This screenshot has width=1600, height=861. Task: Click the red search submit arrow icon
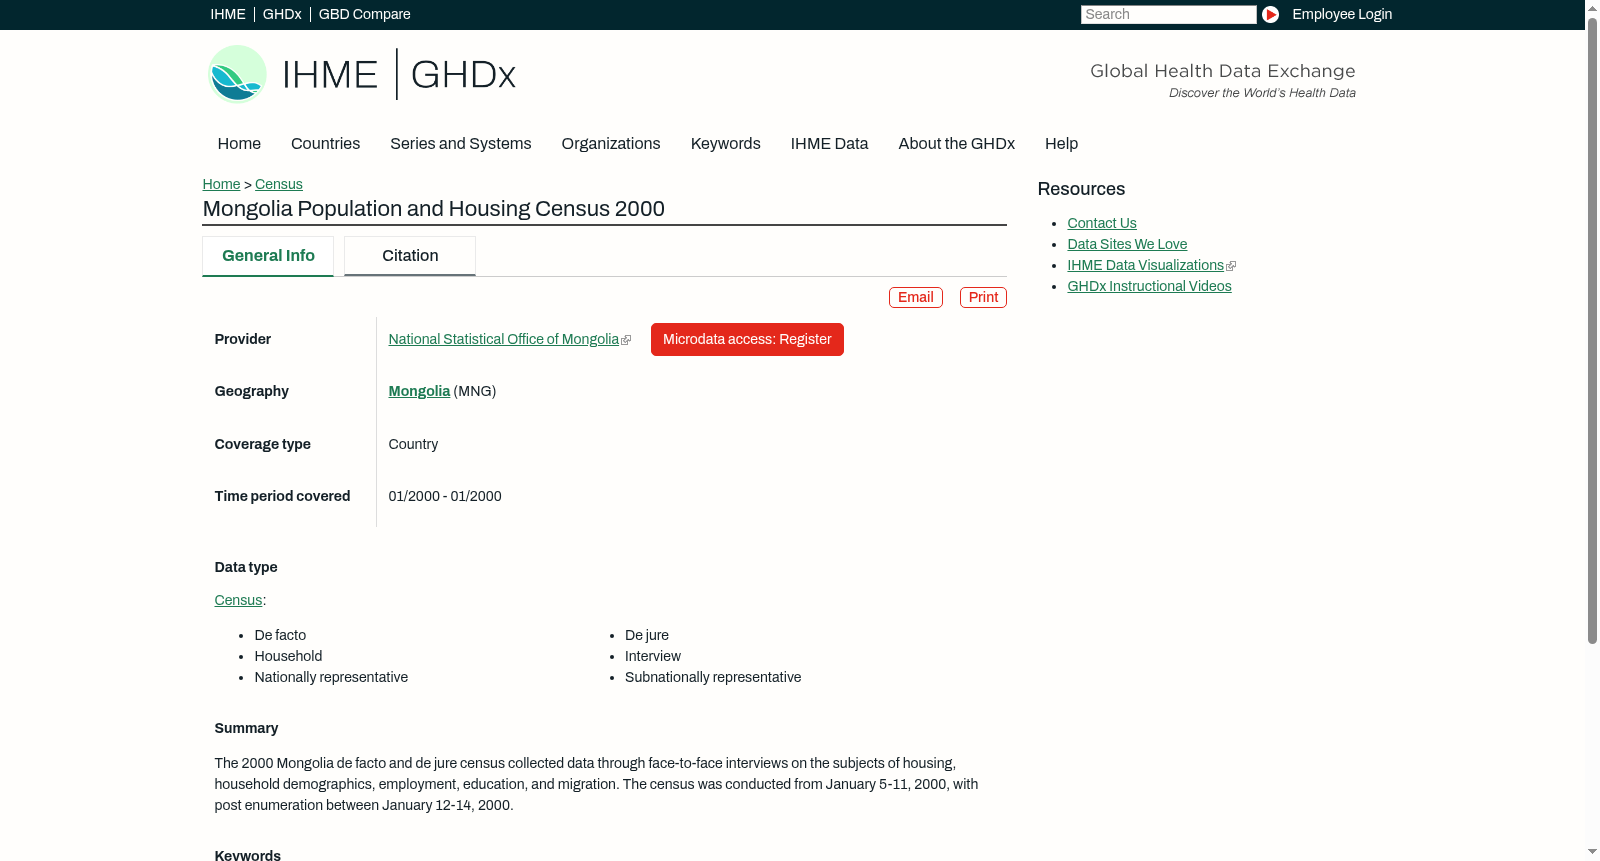pos(1270,14)
